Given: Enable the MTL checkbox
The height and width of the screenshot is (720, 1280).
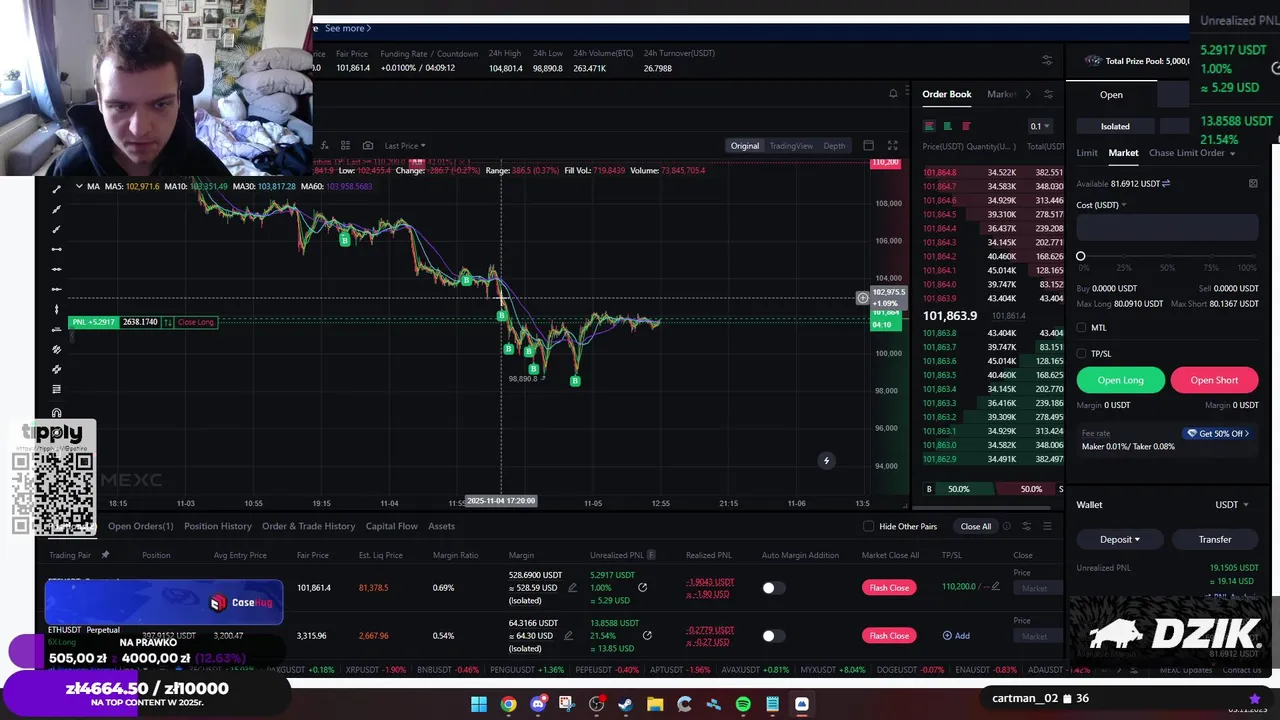Looking at the screenshot, I should pos(1082,328).
